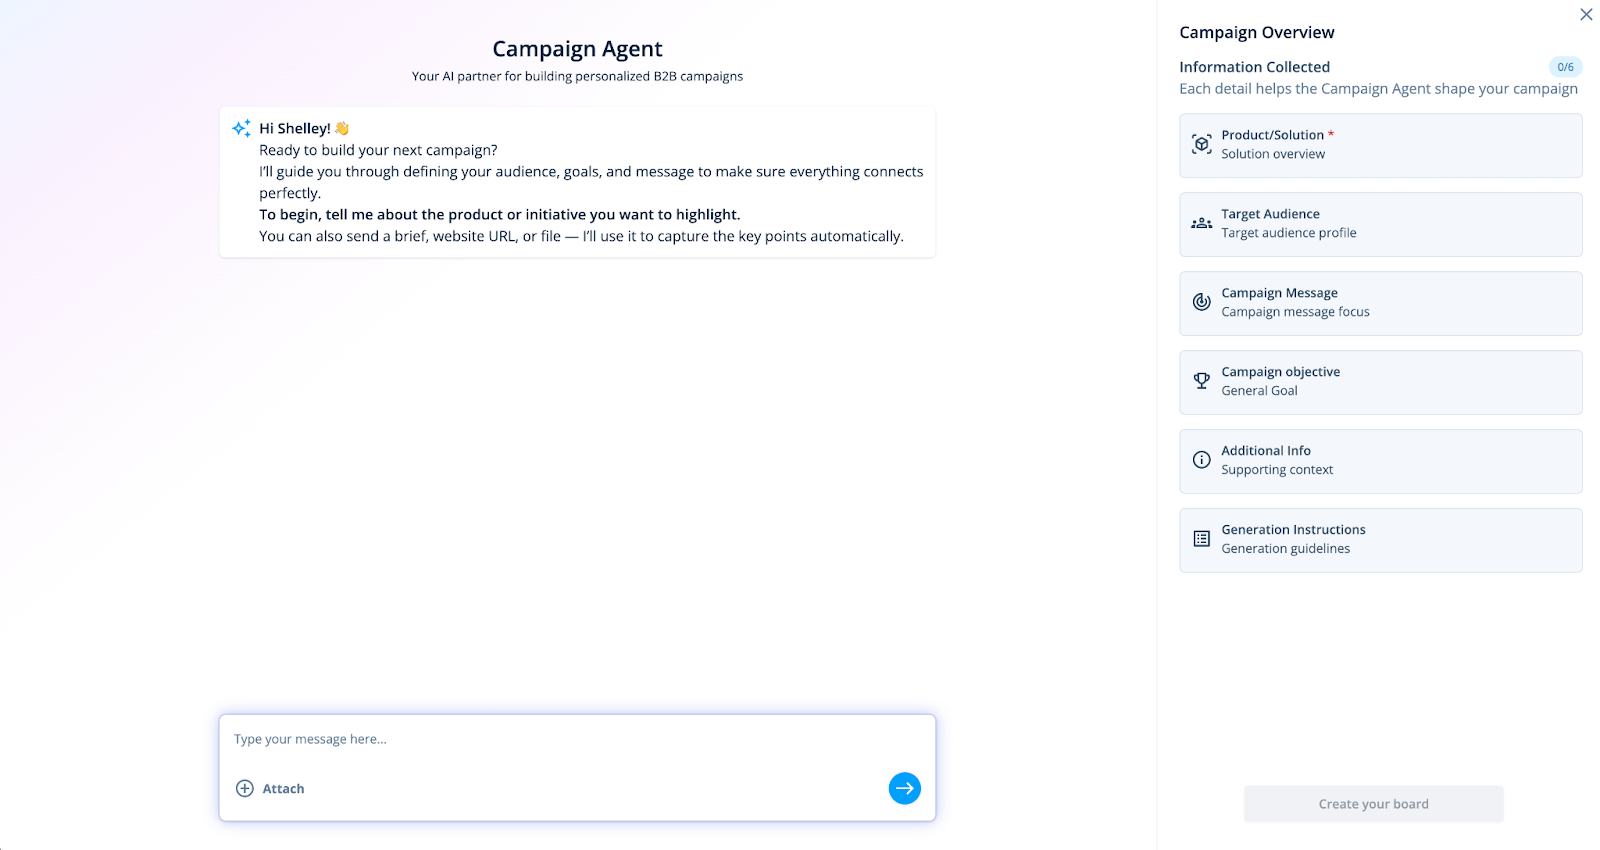The width and height of the screenshot is (1600, 850).
Task: Click the Target Audience people icon
Action: click(1201, 223)
